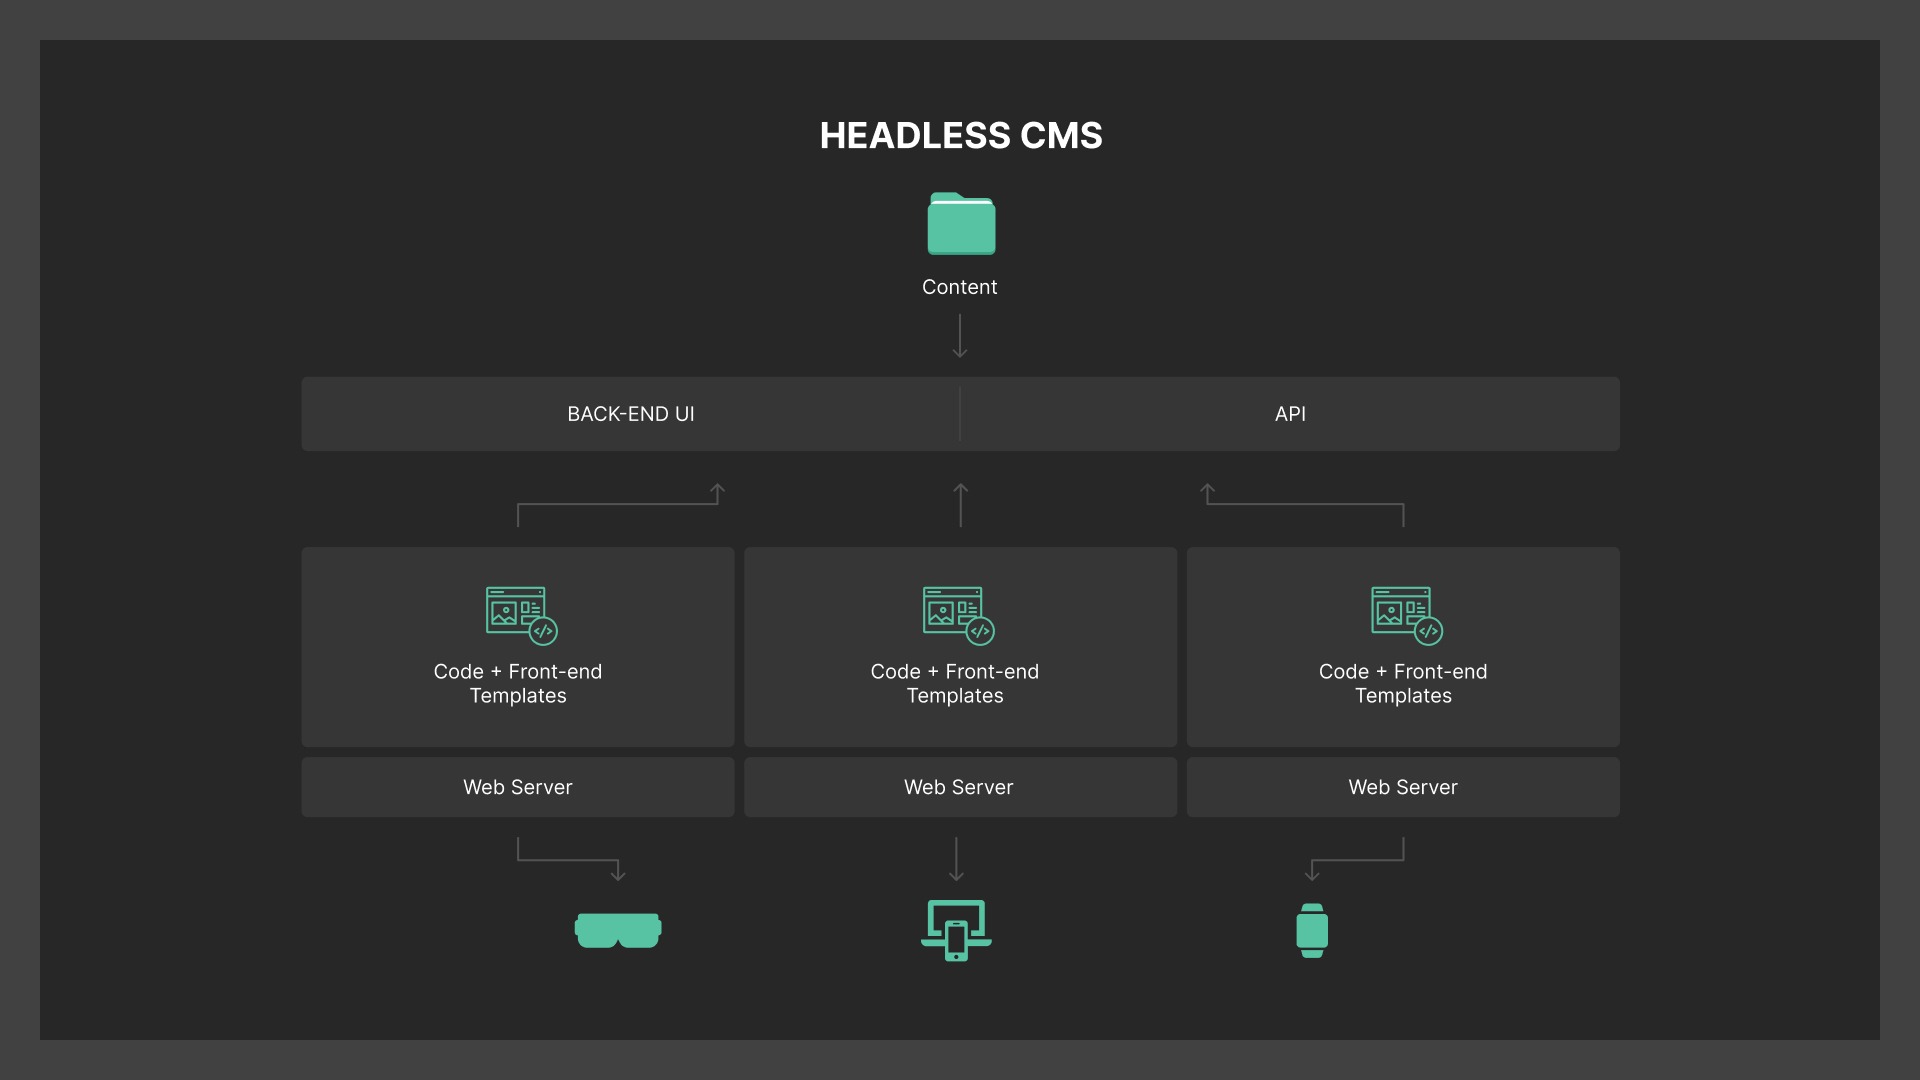Click the smartwatch device icon
Image resolution: width=1920 pixels, height=1080 pixels.
[x=1313, y=930]
